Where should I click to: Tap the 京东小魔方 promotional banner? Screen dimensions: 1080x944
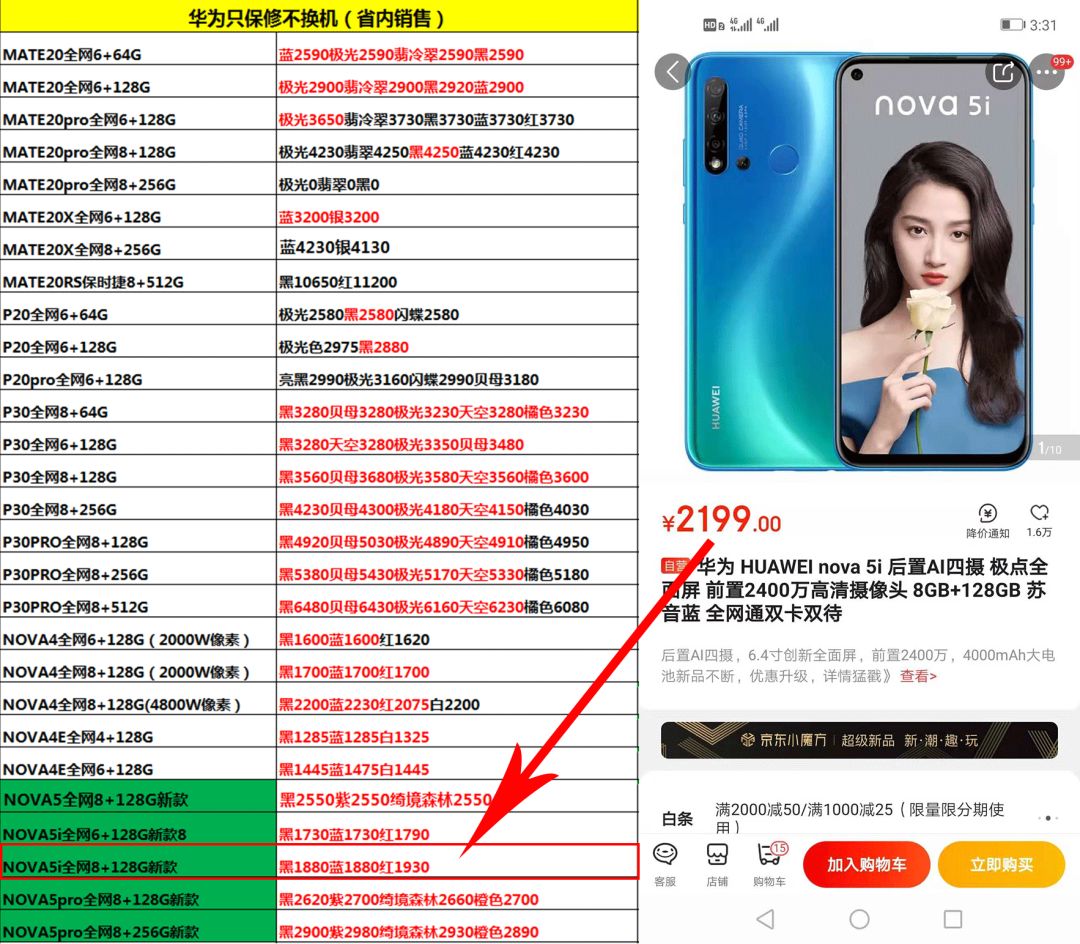(859, 740)
